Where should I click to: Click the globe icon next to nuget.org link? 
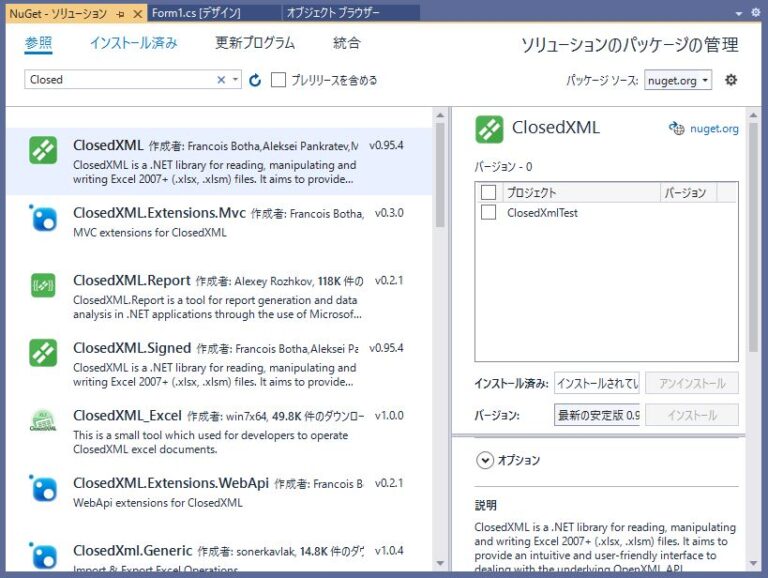(x=676, y=128)
